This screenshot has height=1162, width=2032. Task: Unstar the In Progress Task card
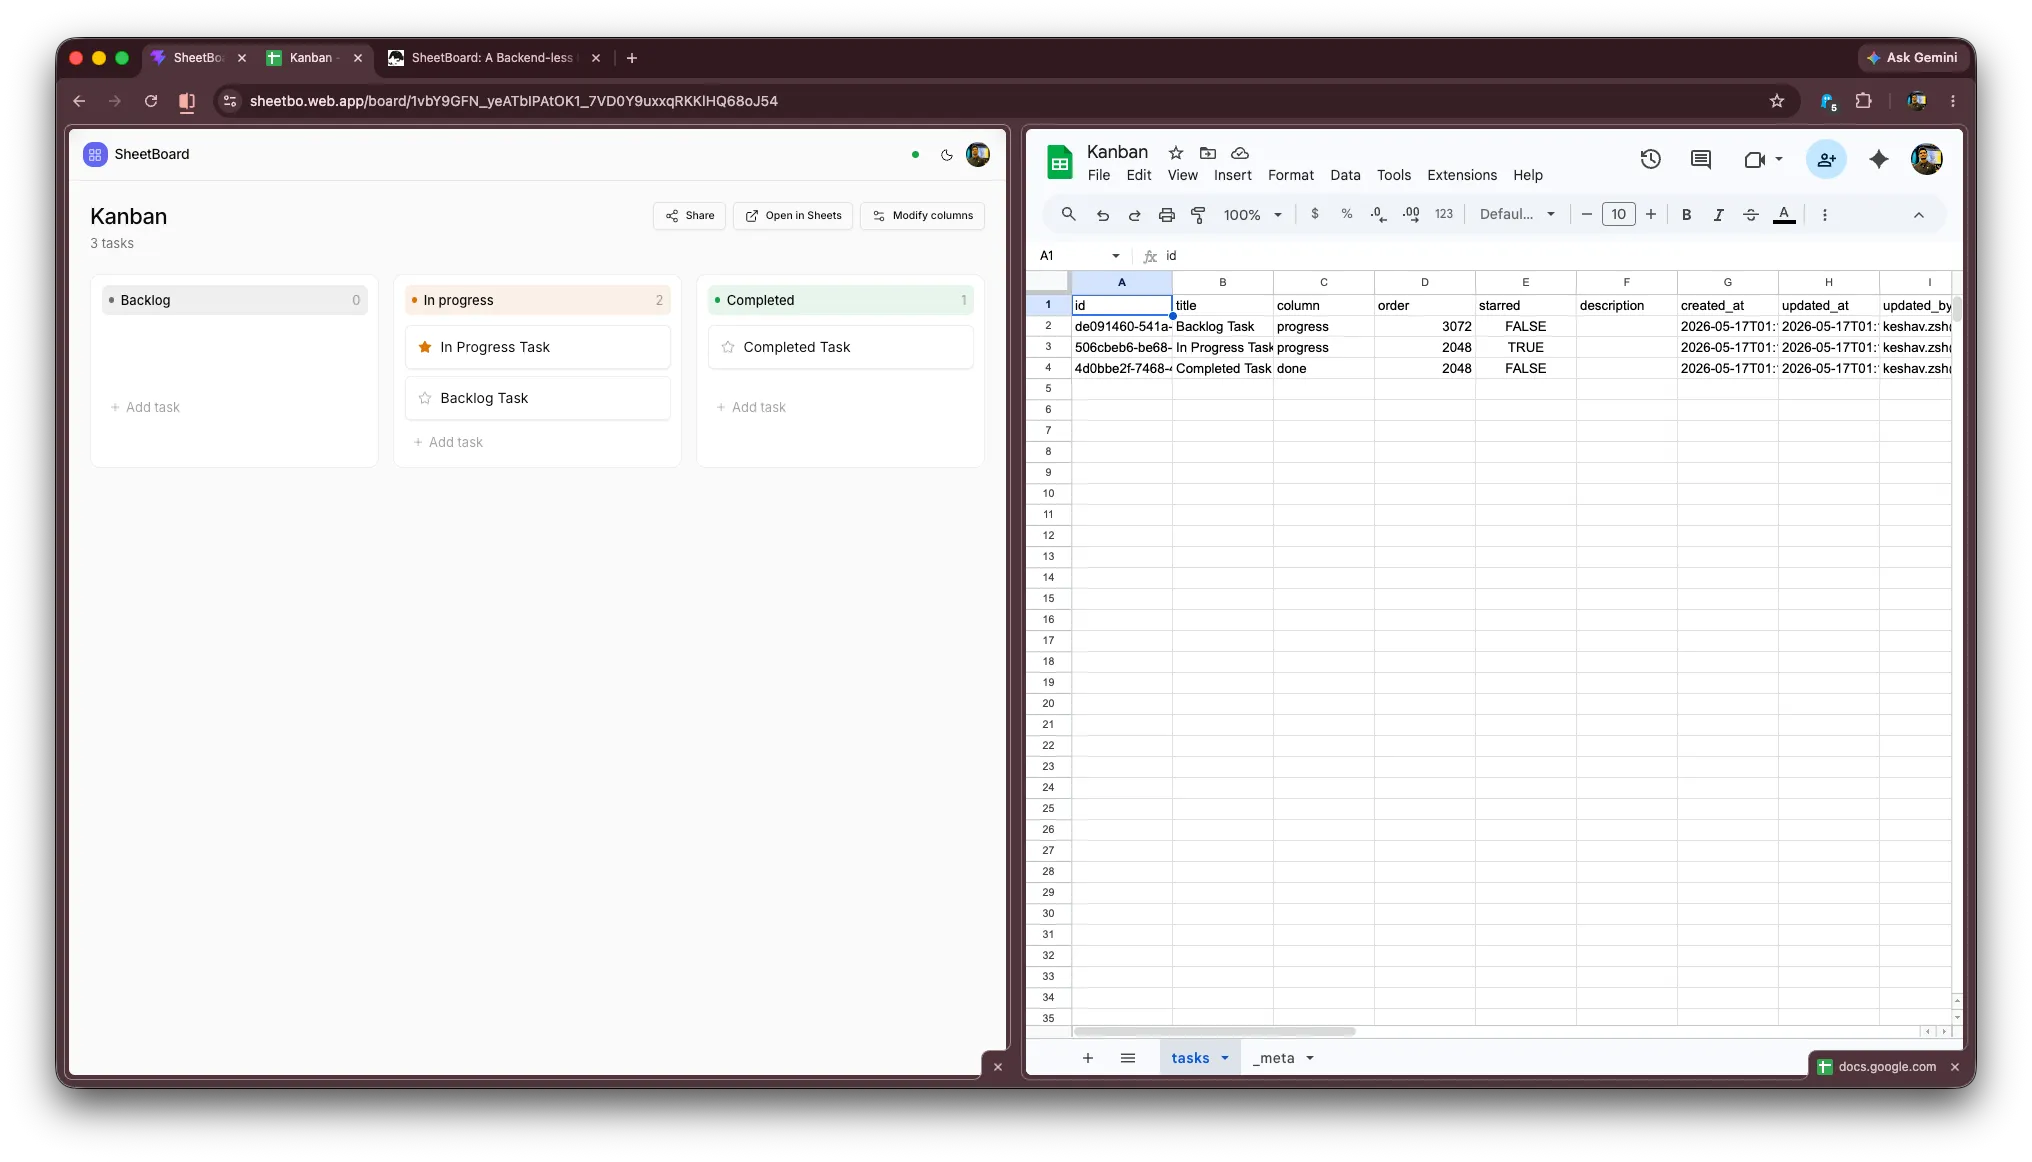click(425, 347)
